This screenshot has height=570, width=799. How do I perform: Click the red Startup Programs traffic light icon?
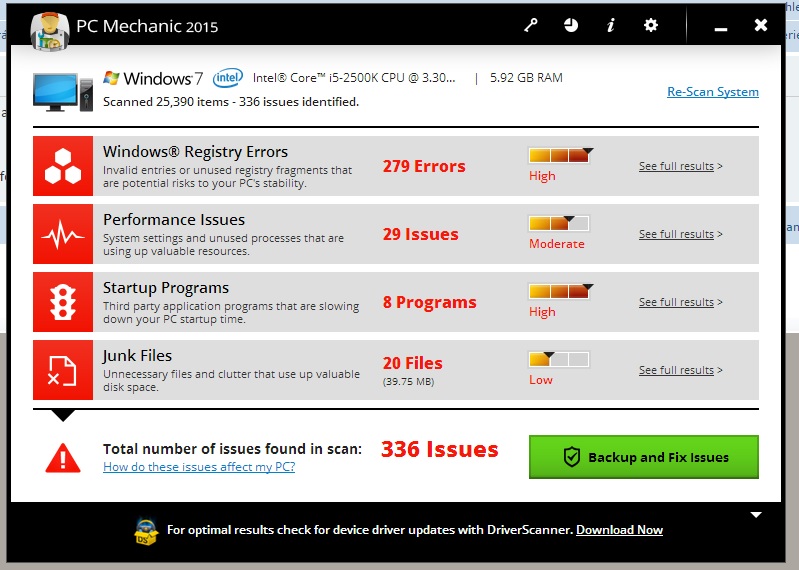[x=63, y=302]
